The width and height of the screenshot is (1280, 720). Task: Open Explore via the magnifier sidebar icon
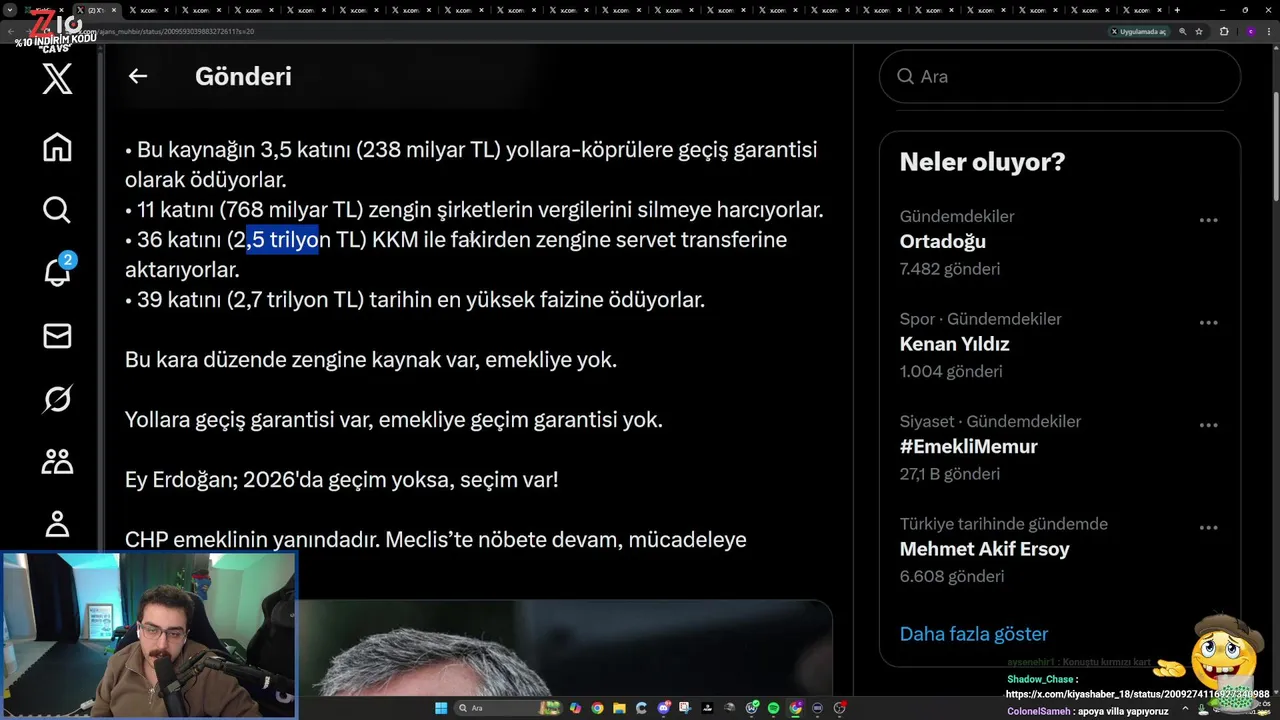pyautogui.click(x=57, y=210)
